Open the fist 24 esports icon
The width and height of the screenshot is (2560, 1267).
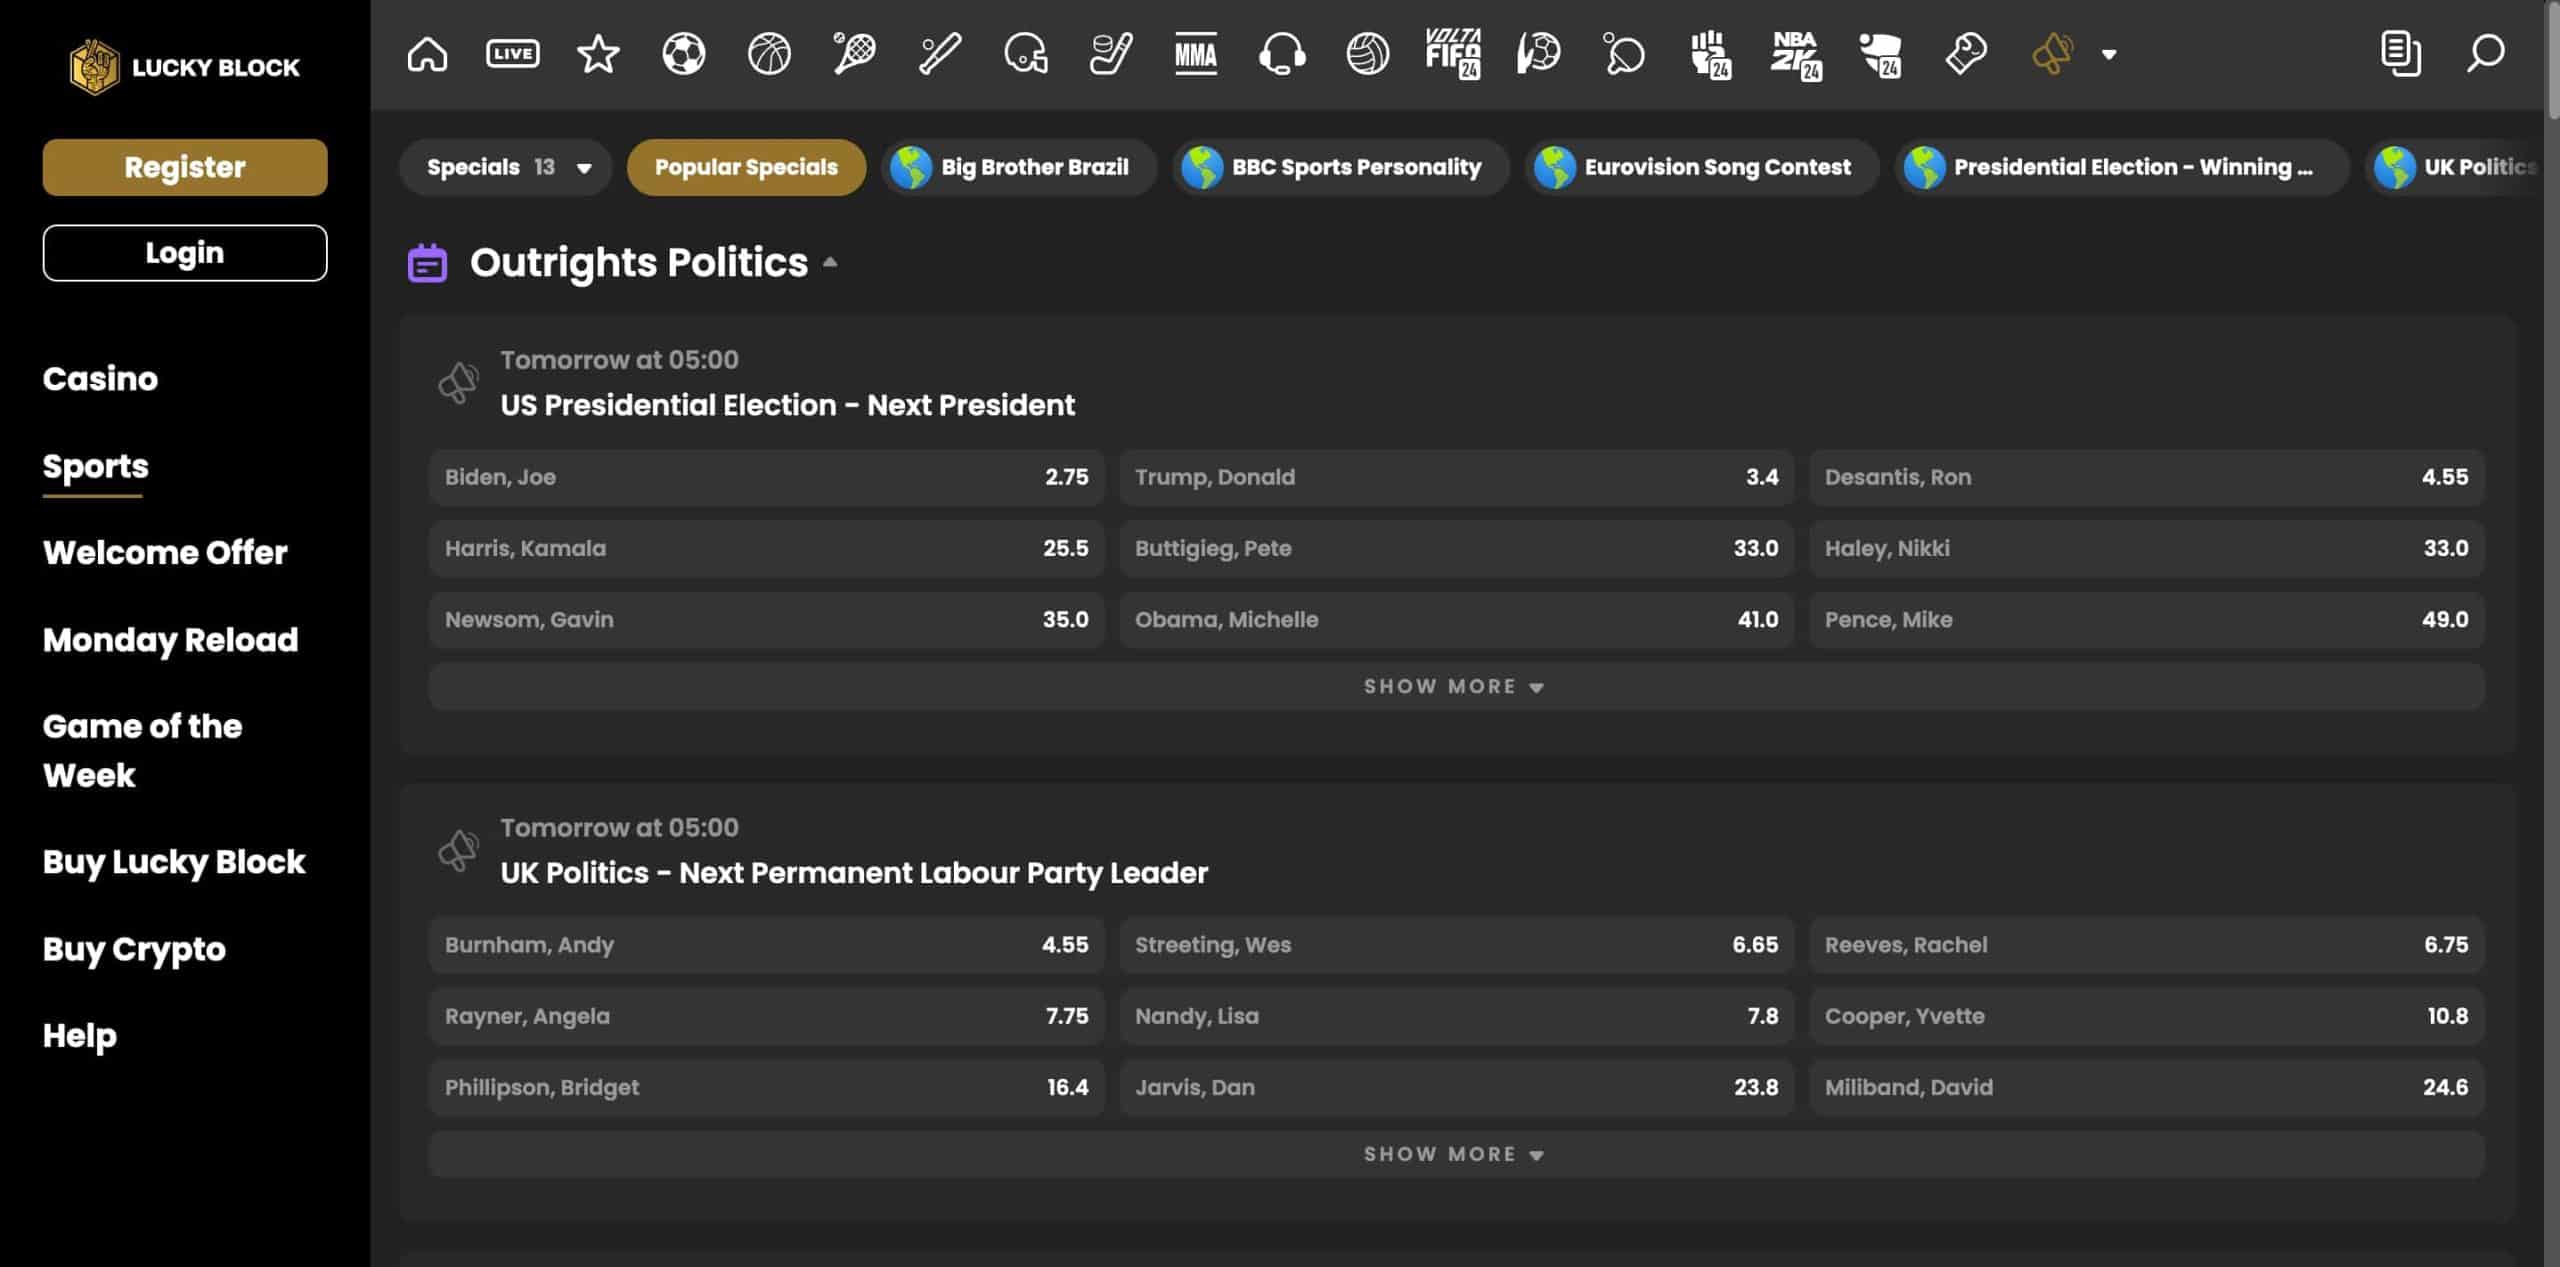coord(1710,54)
